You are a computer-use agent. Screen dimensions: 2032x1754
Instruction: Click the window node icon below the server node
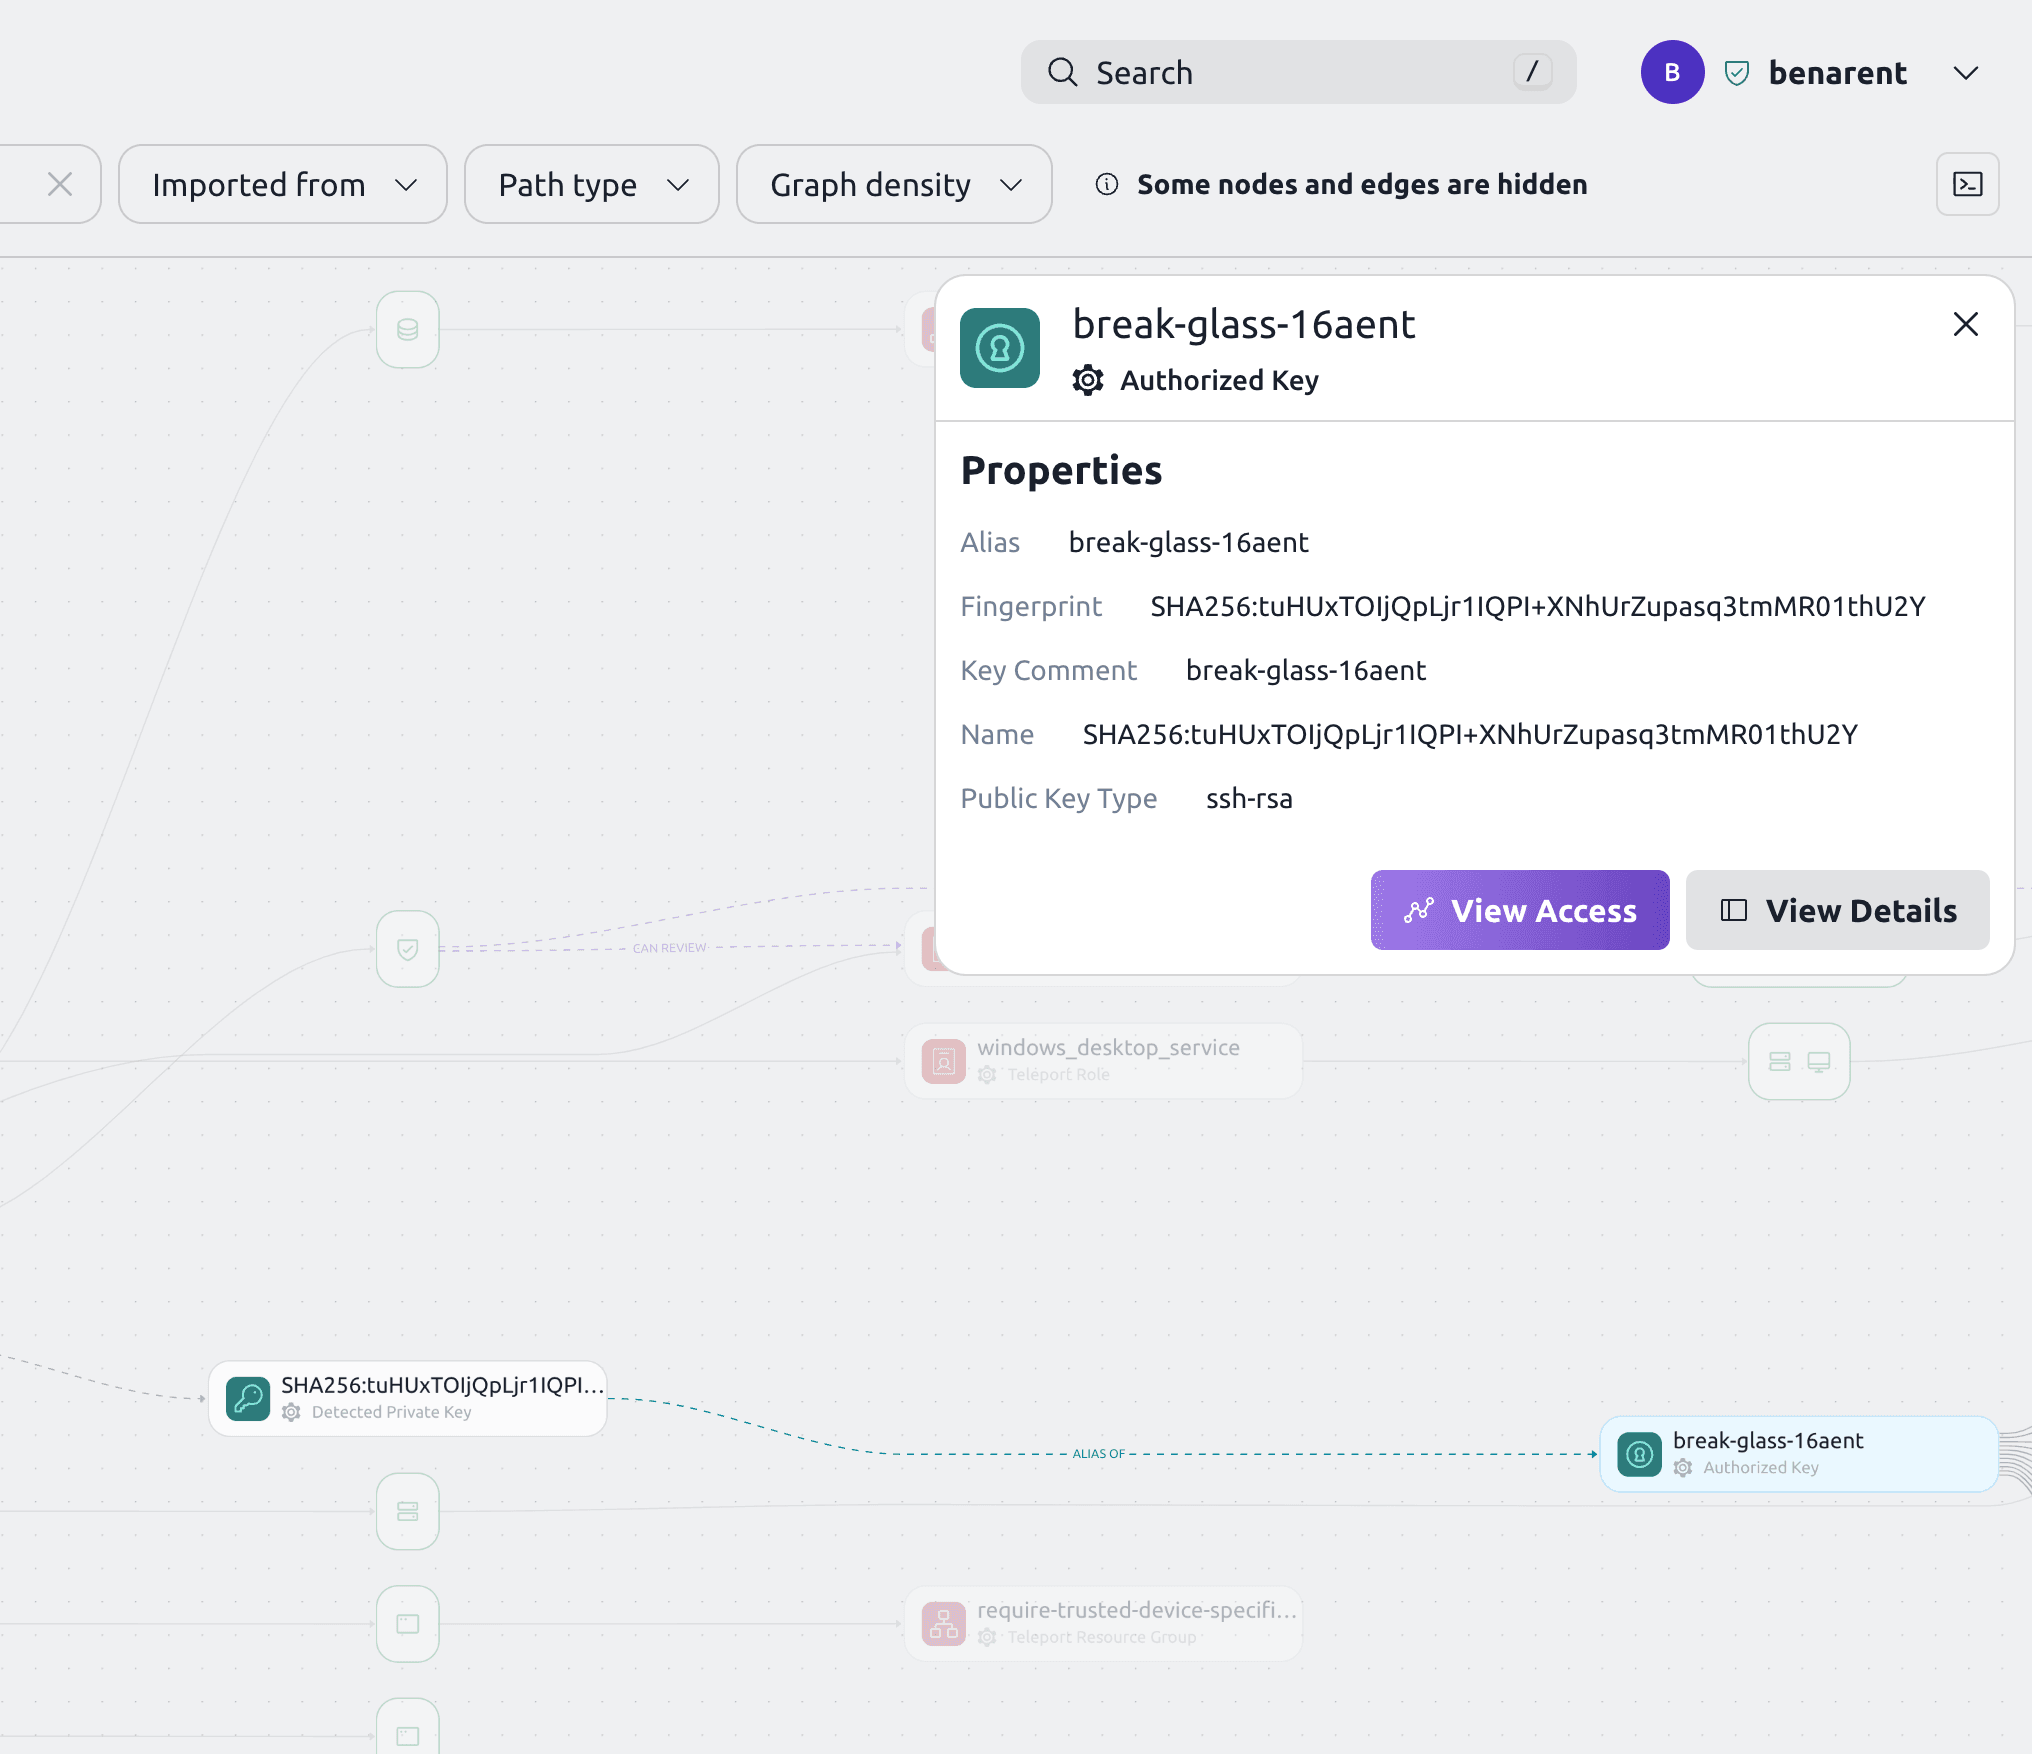(407, 1625)
